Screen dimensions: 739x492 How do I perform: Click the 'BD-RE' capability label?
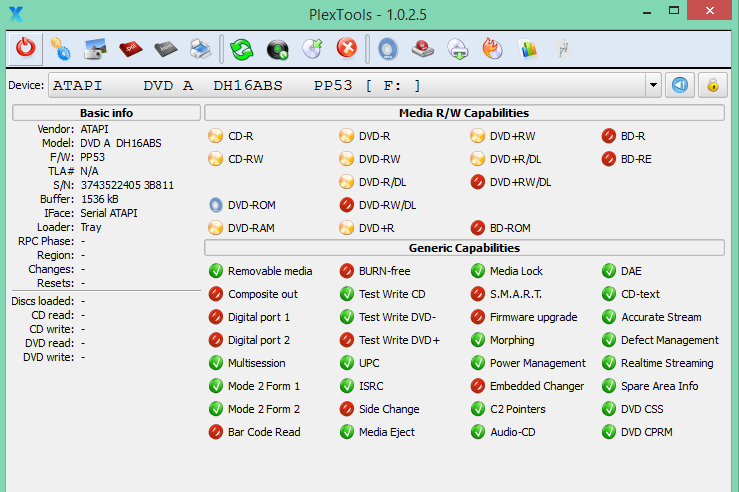pyautogui.click(x=636, y=159)
